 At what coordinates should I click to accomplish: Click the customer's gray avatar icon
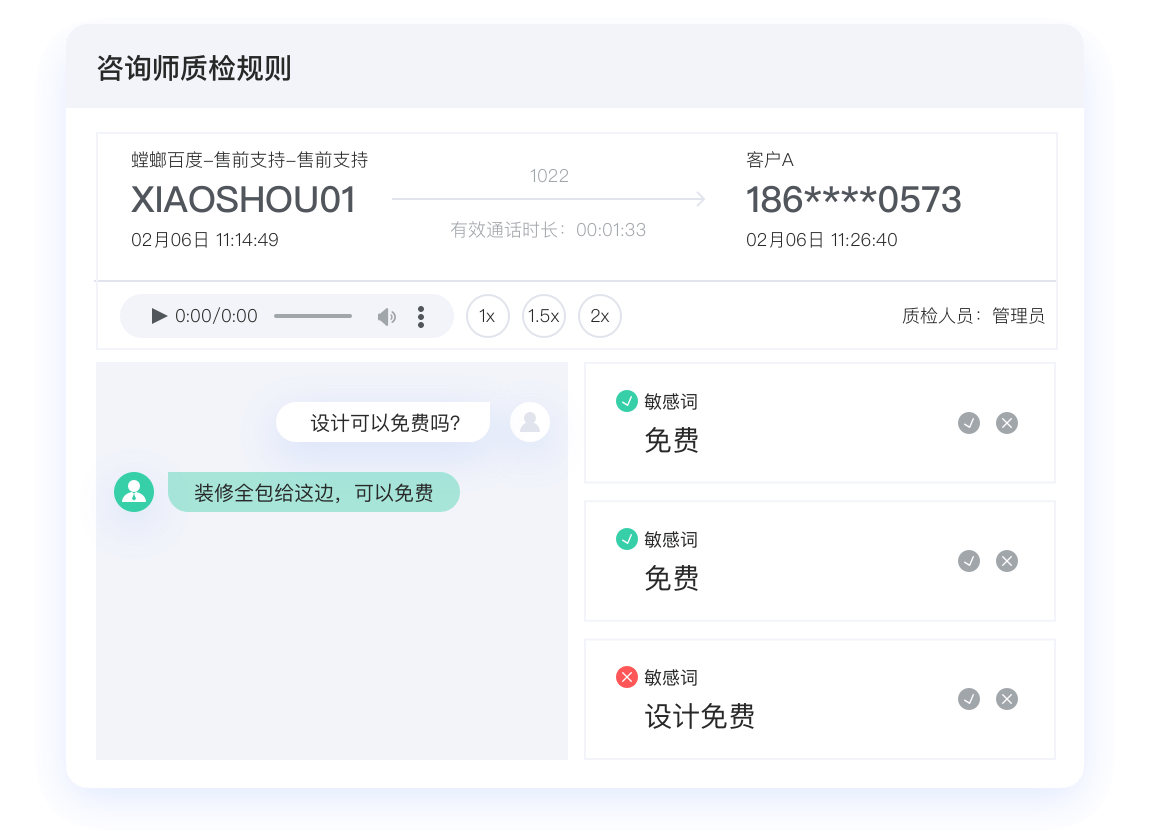pos(530,422)
